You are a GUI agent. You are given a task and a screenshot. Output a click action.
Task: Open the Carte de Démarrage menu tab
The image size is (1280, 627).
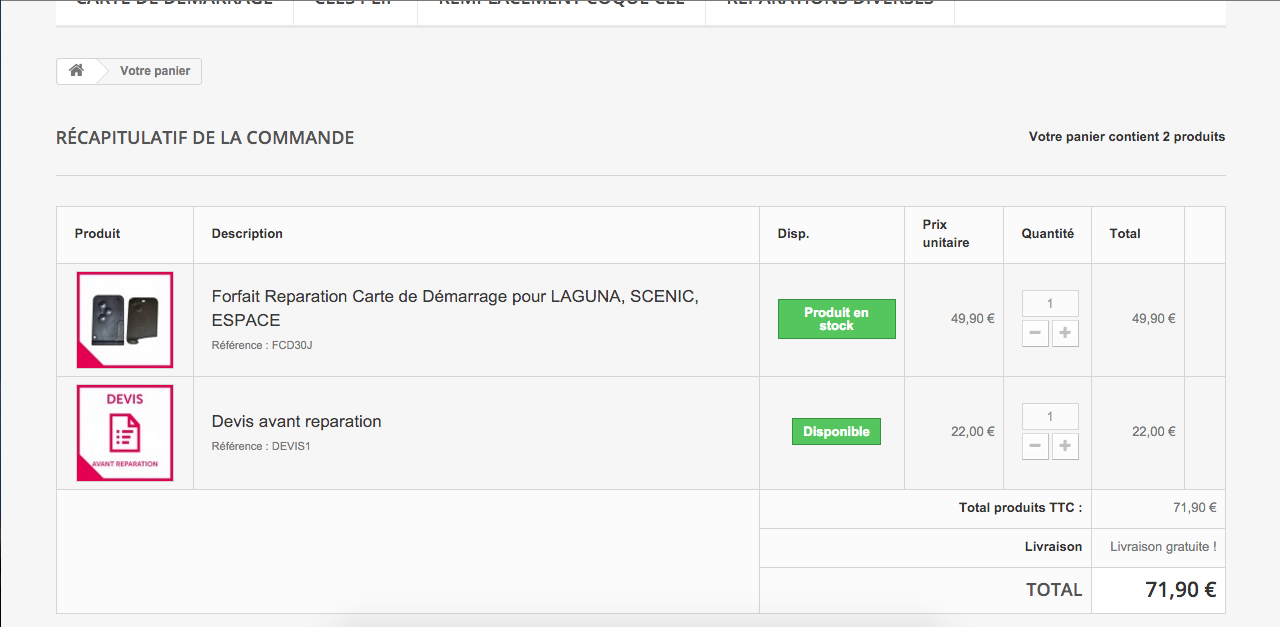(174, 5)
